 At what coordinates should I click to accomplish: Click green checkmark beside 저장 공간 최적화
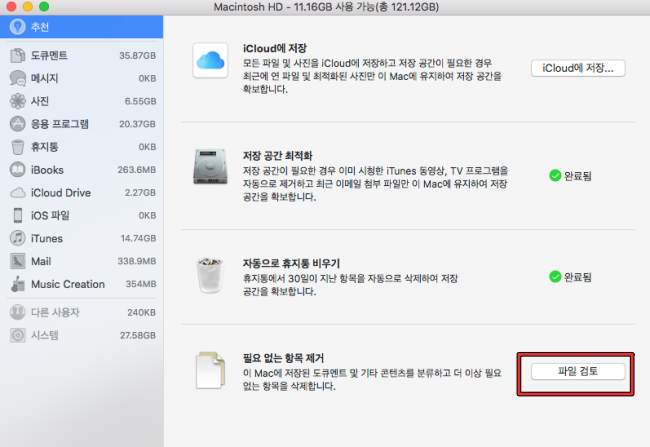[555, 176]
